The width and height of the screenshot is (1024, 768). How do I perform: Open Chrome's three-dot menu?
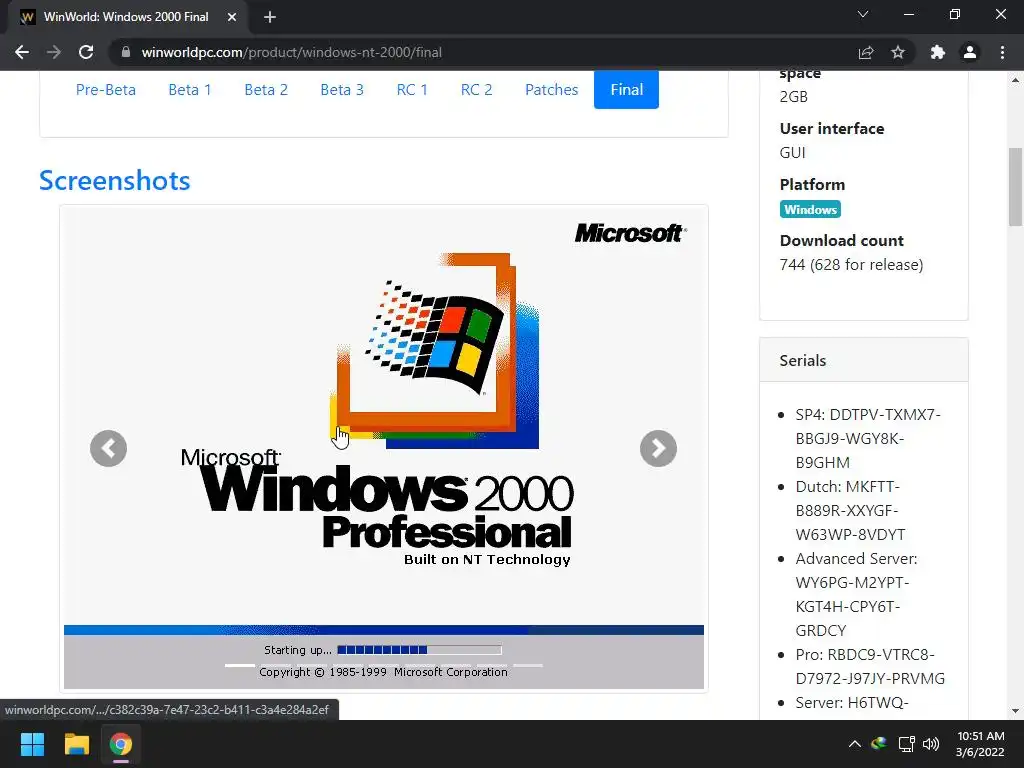[x=1002, y=52]
